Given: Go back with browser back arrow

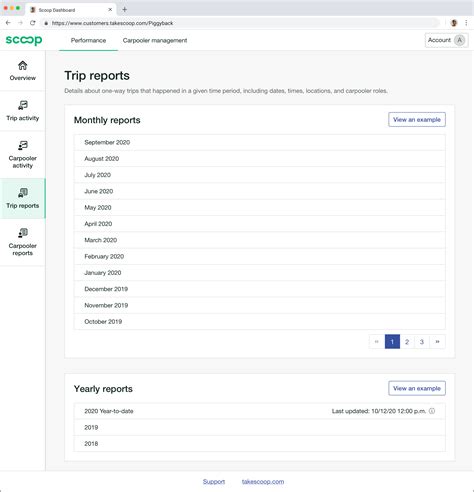Looking at the screenshot, I should pyautogui.click(x=8, y=23).
